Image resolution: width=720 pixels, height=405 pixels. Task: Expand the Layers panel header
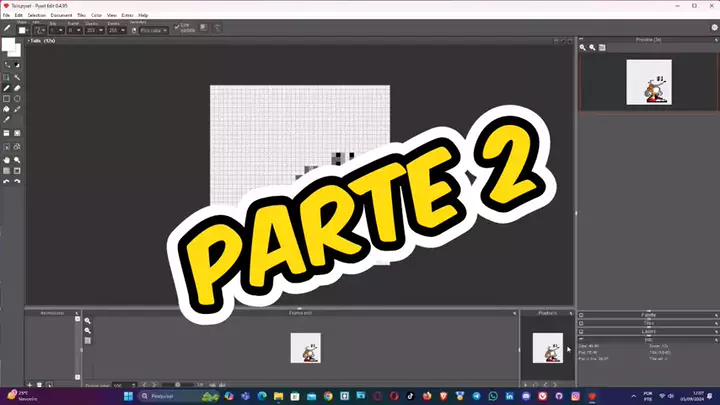(647, 330)
